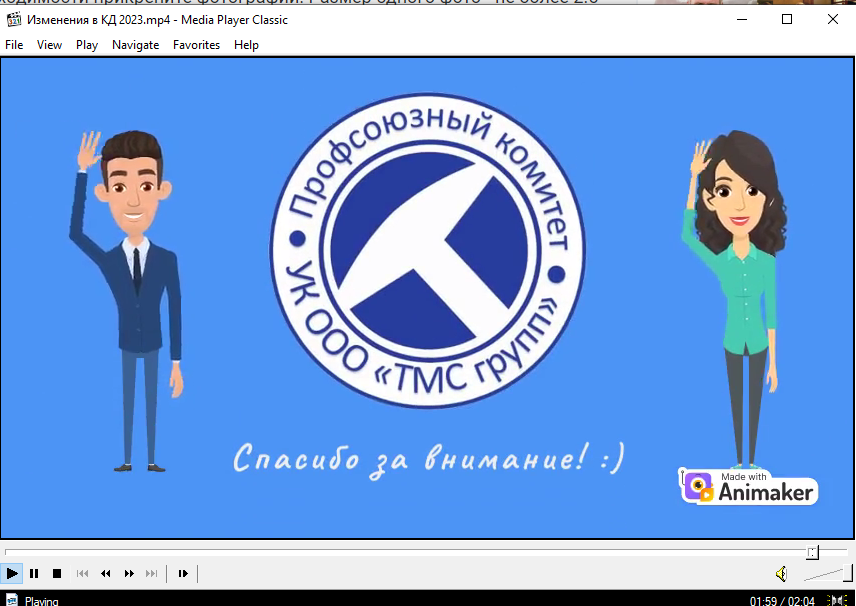Viewport: 856px width, 606px height.
Task: Advance one frame with the Step icon
Action: coord(182,573)
